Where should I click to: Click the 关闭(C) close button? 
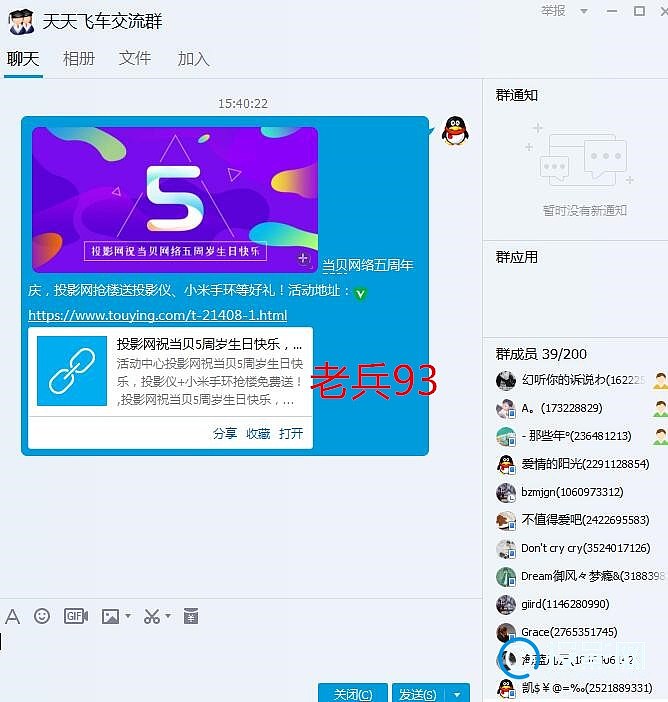tap(353, 694)
